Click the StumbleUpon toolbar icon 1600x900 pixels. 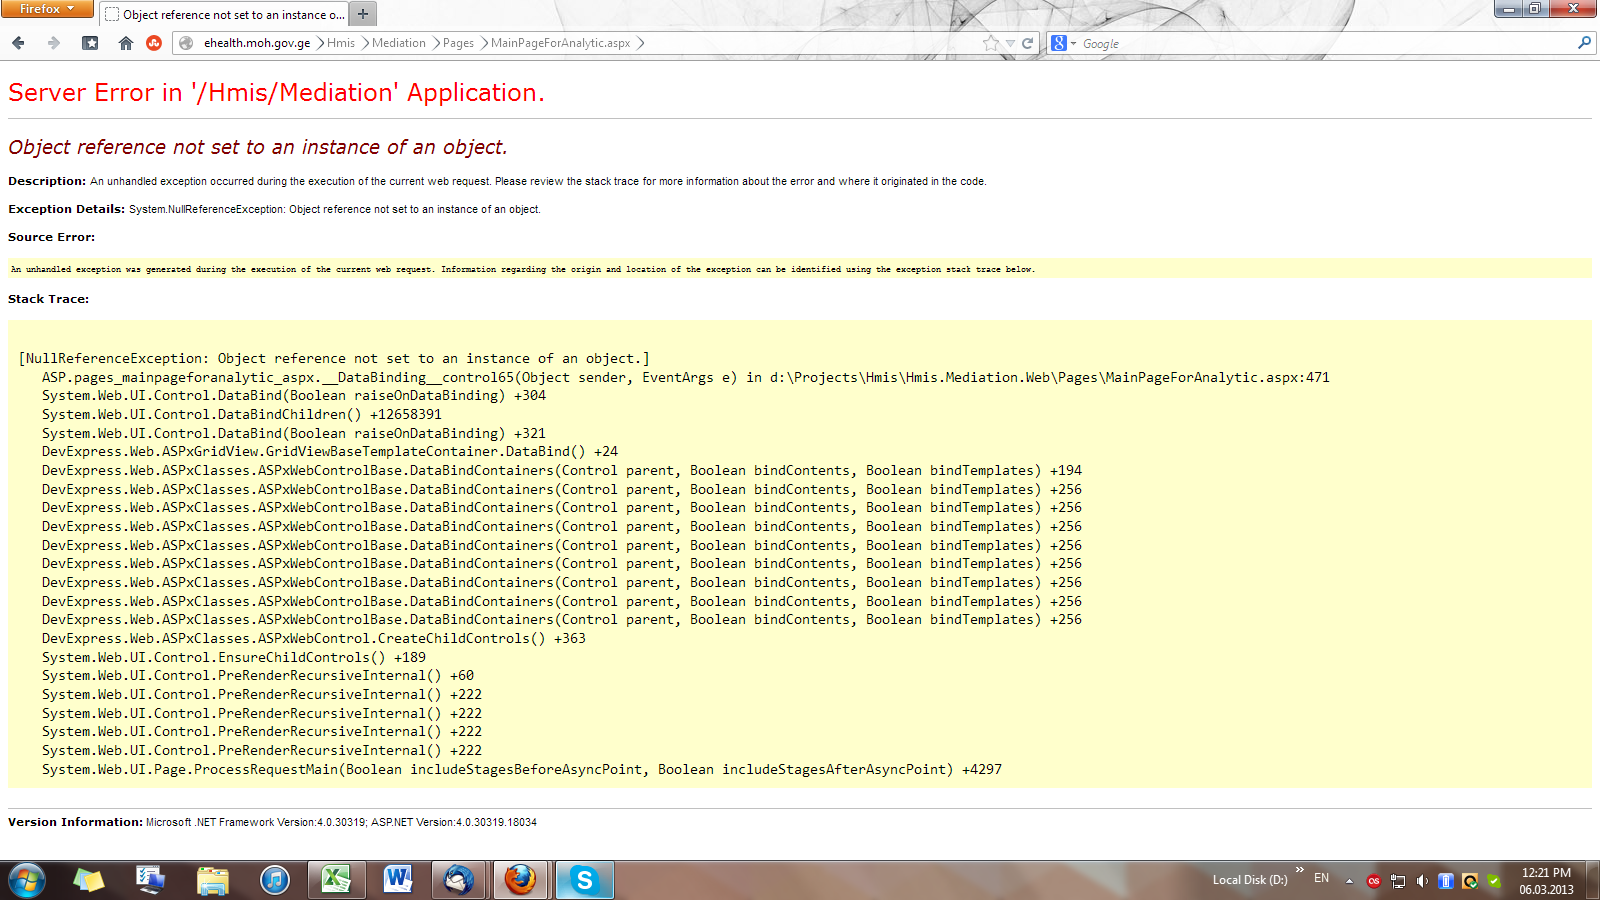tap(154, 43)
